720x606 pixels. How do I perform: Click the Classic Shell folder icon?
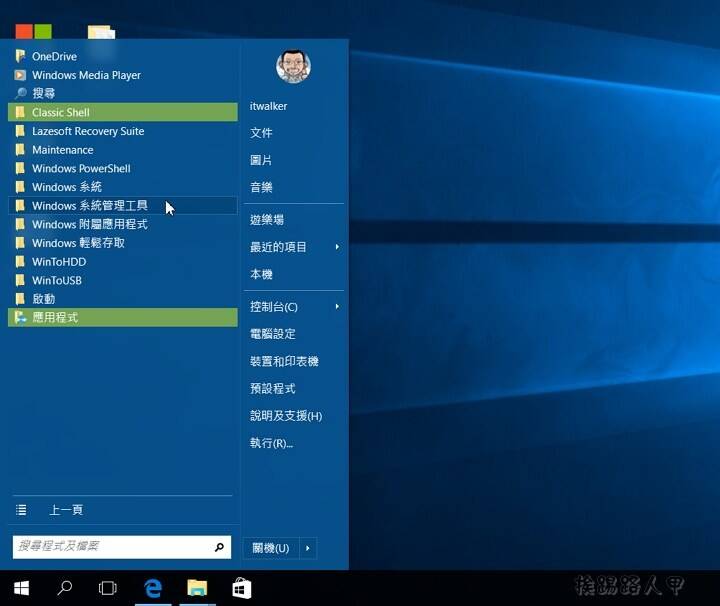[x=20, y=112]
